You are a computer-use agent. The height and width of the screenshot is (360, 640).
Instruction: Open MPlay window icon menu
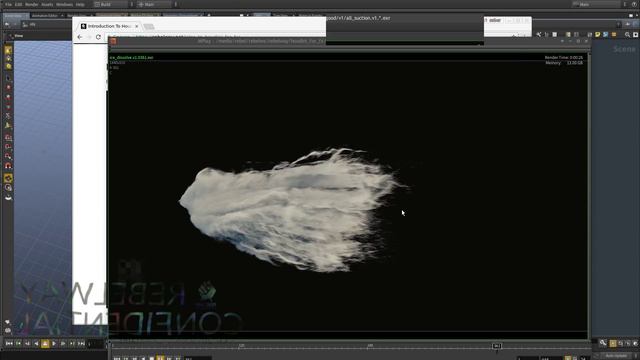coord(113,41)
